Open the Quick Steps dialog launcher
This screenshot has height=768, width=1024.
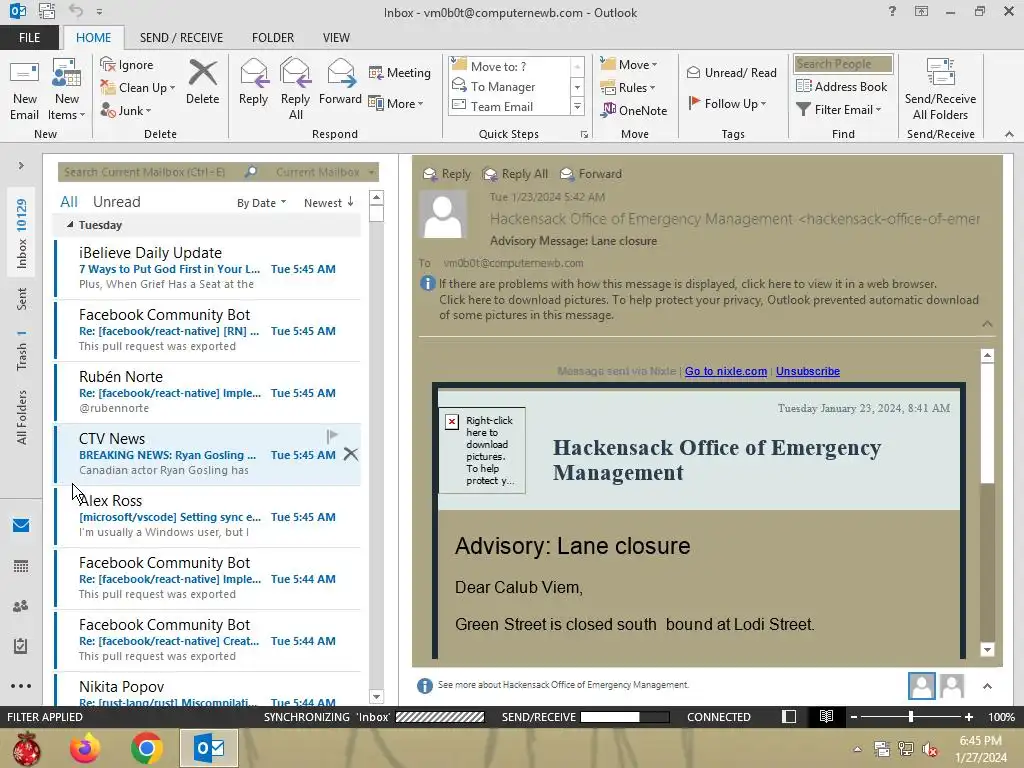[584, 135]
